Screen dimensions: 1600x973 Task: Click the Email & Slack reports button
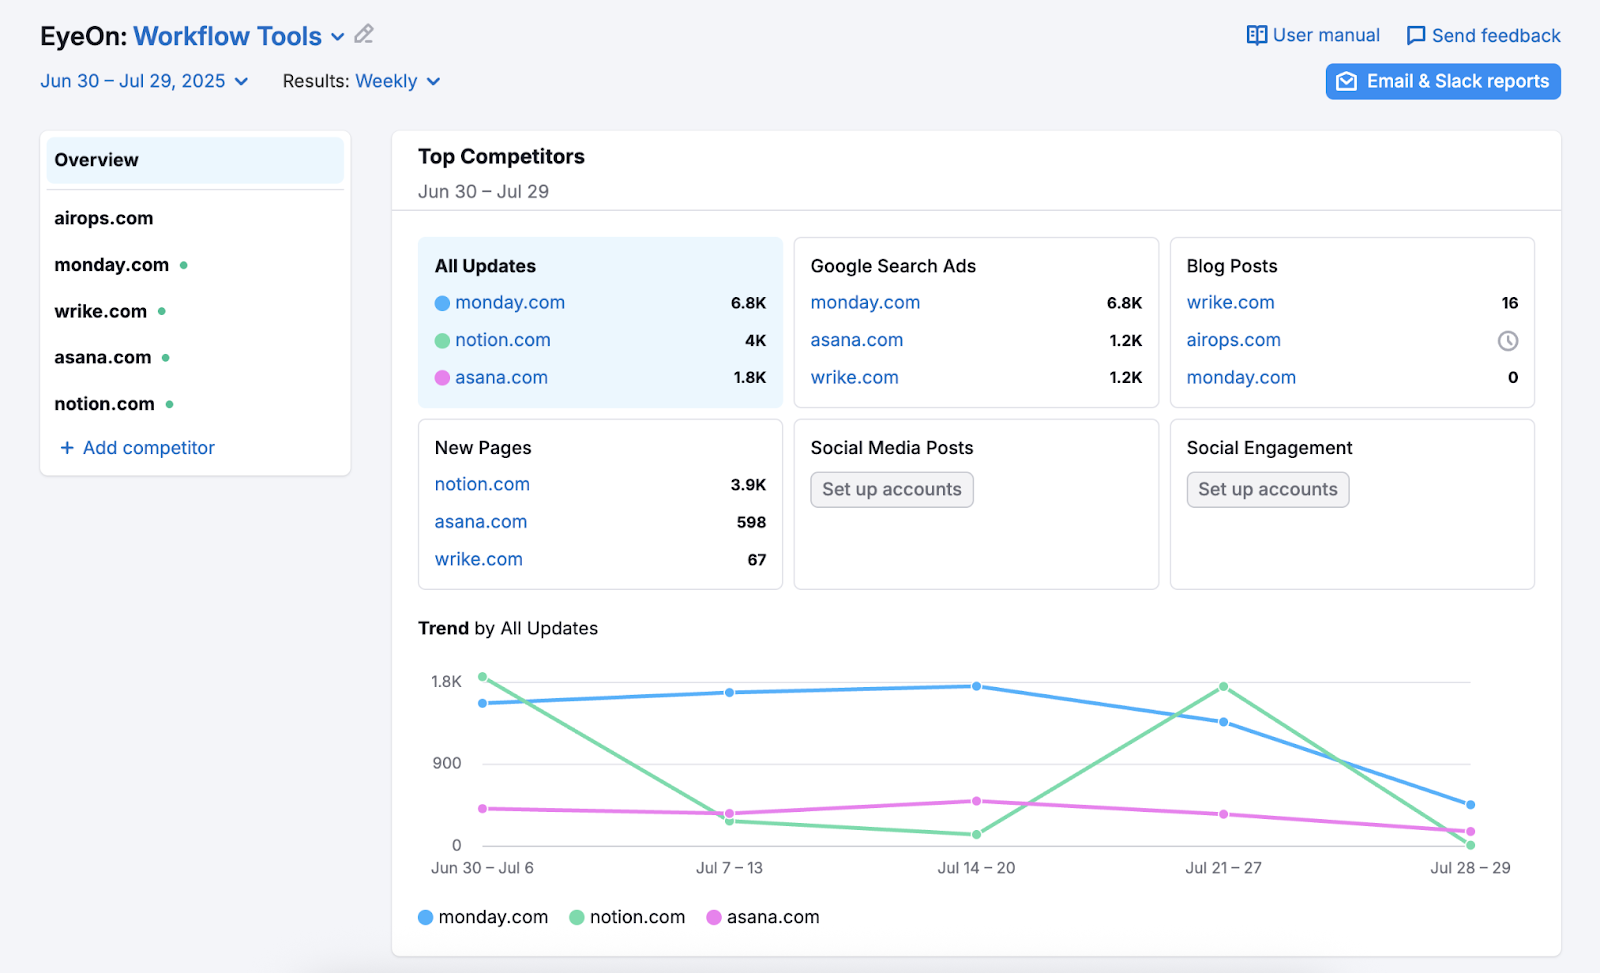(x=1443, y=81)
